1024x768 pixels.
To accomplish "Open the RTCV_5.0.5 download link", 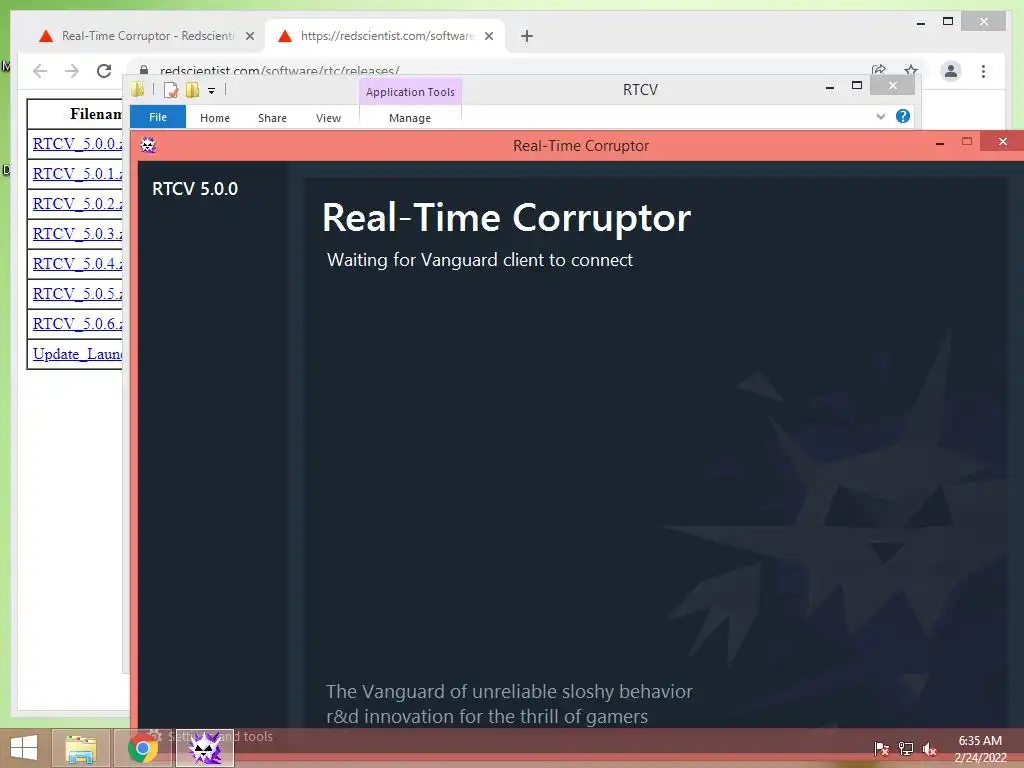I will (x=77, y=294).
